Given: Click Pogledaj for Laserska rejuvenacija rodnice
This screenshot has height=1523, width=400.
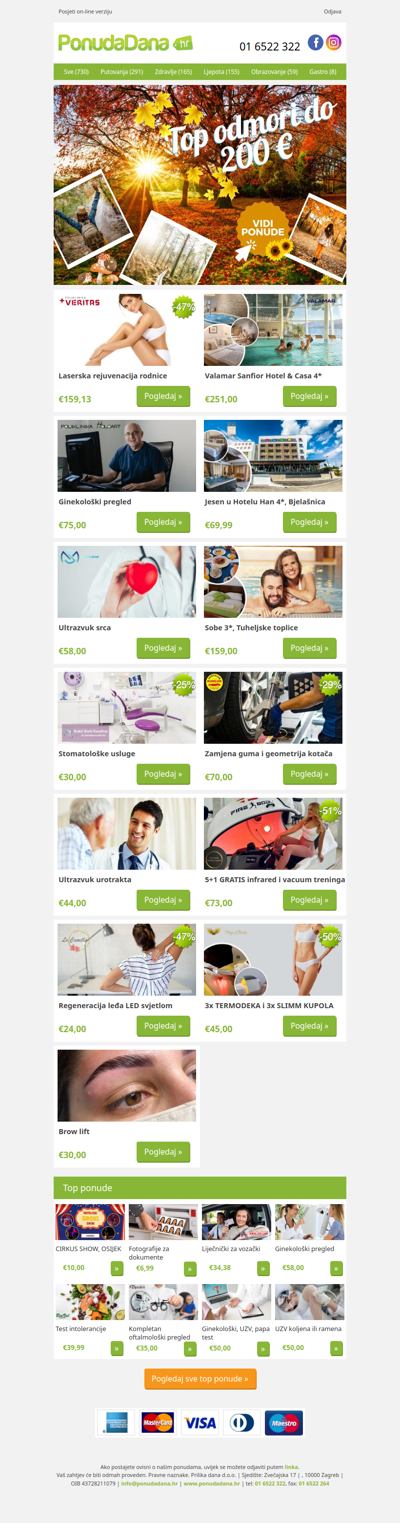Looking at the screenshot, I should pos(163,396).
